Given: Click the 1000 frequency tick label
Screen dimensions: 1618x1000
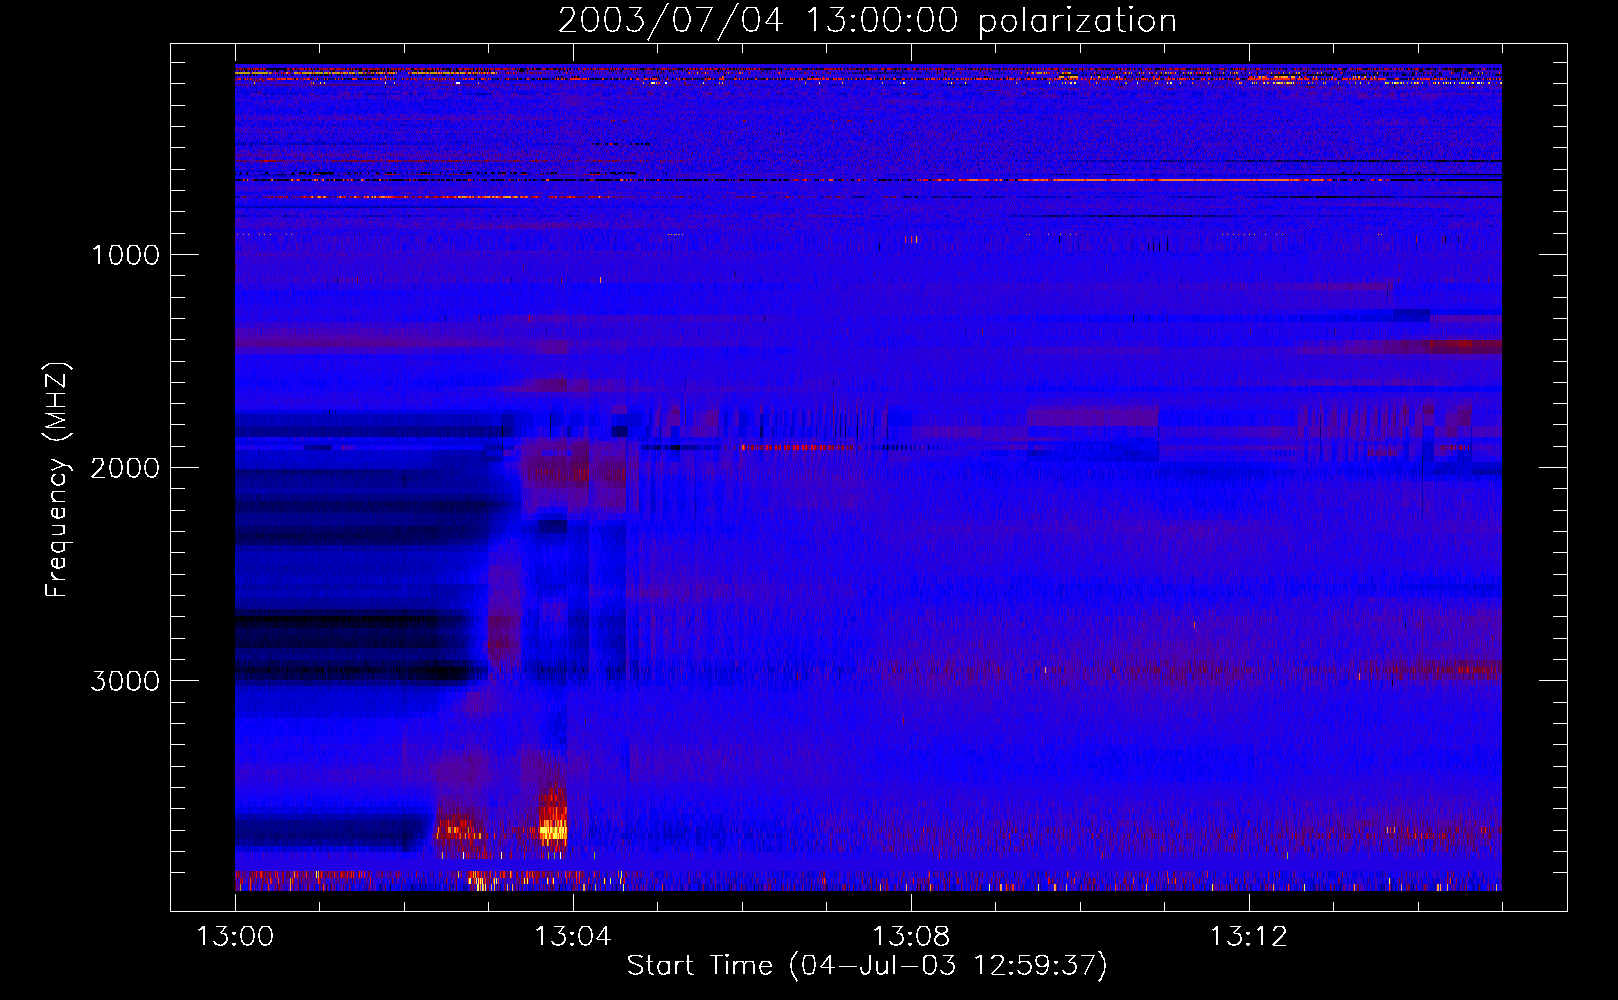Looking at the screenshot, I should point(125,254).
